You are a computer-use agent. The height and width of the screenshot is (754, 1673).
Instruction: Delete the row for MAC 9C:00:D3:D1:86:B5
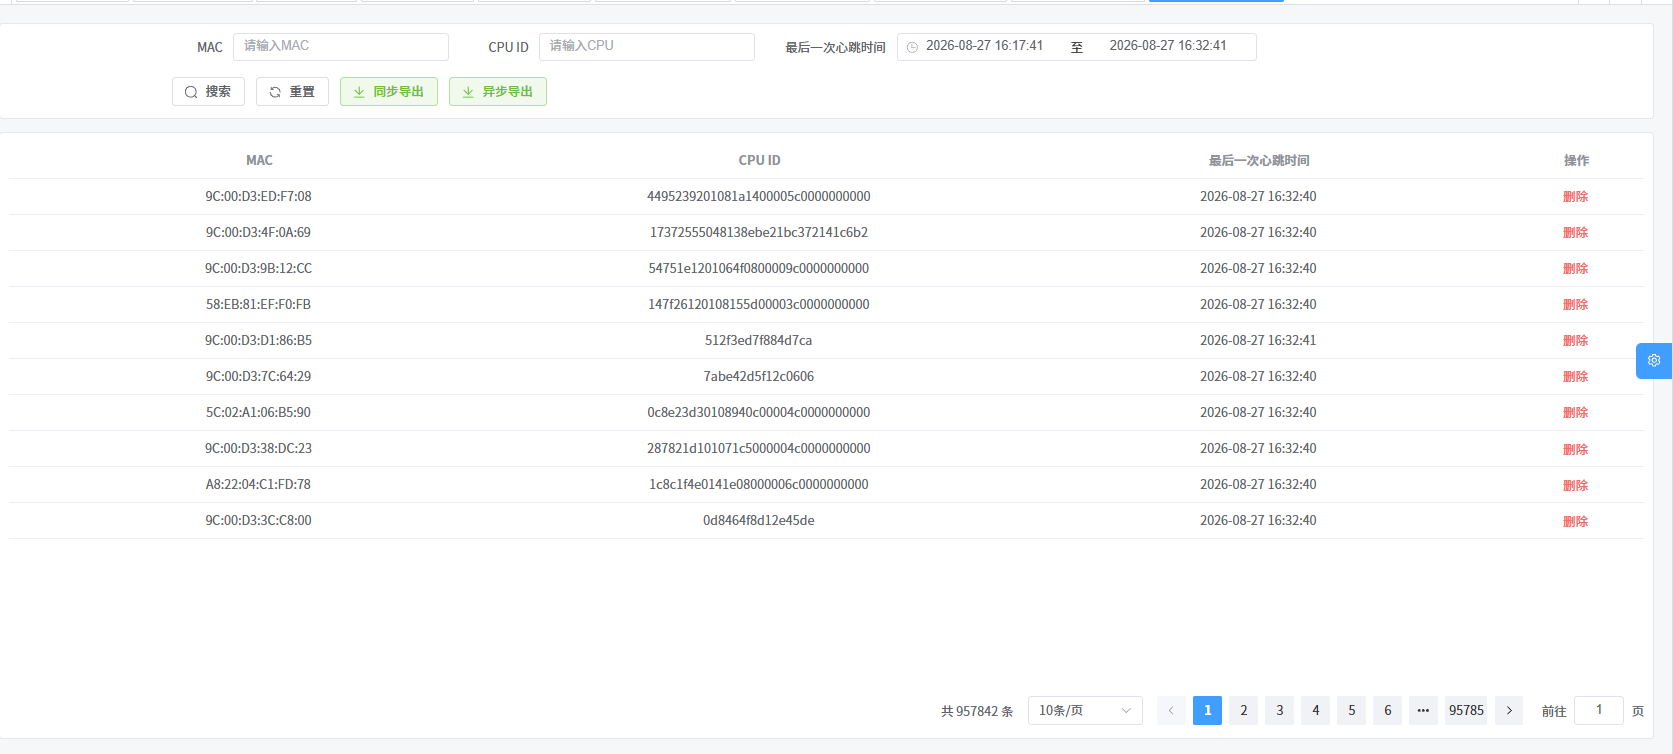(1576, 341)
